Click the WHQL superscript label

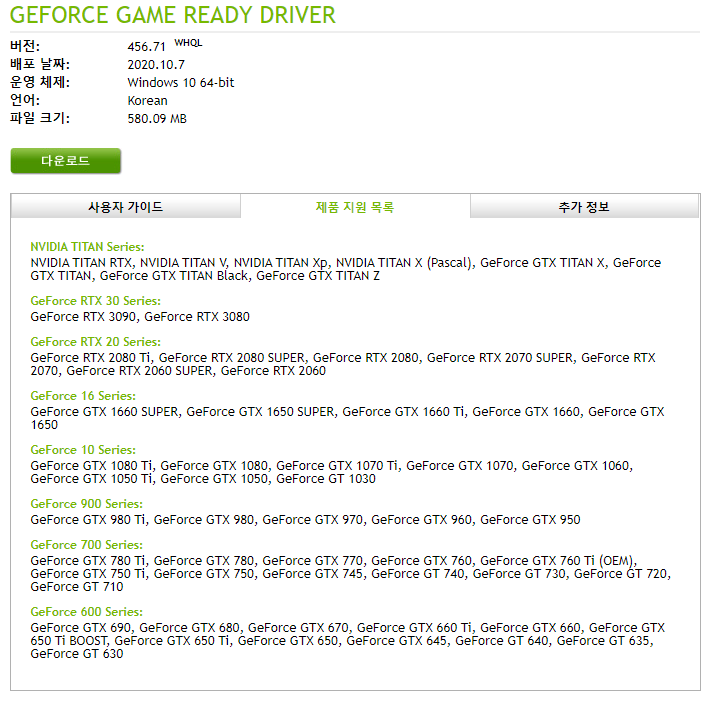(x=188, y=43)
